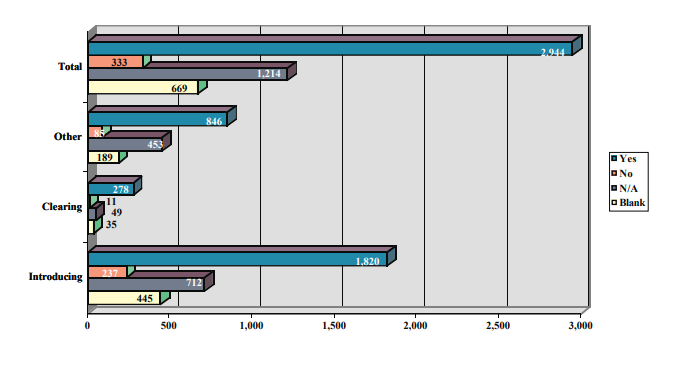682x375 pixels.
Task: Click the Clearing data label 35
Action: point(111,224)
